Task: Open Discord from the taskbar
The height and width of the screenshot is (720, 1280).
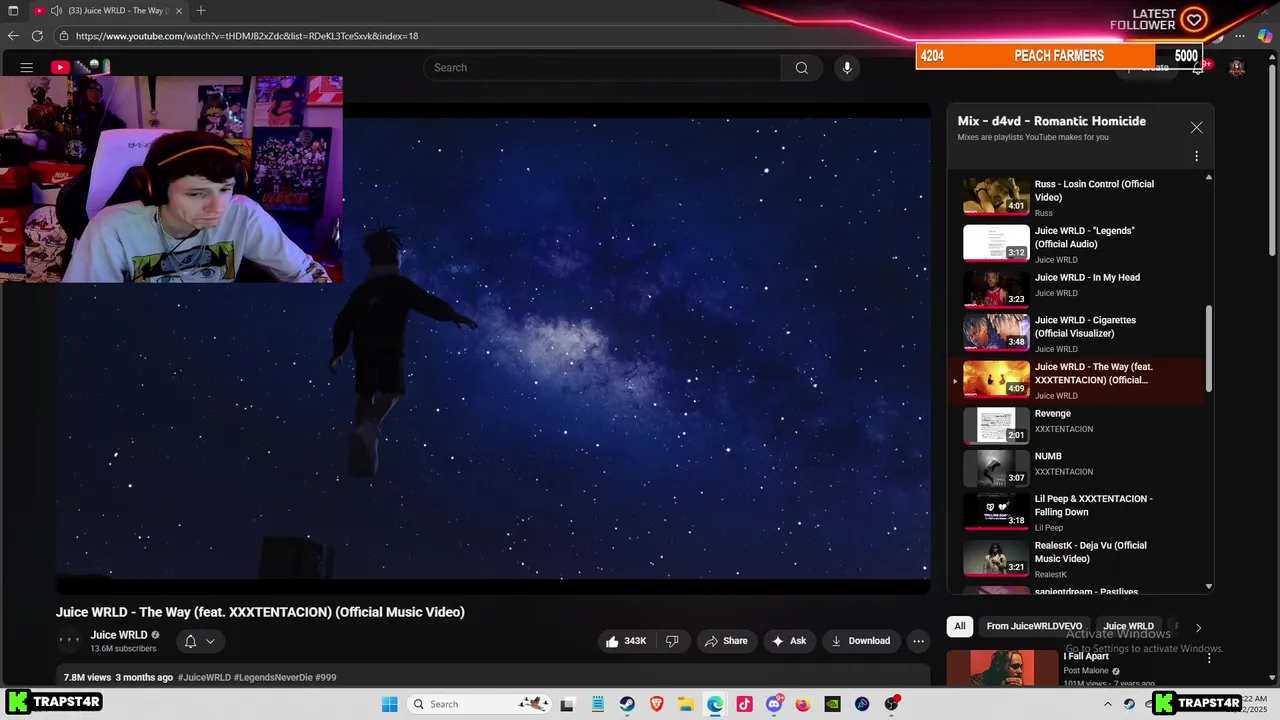Action: [x=774, y=704]
